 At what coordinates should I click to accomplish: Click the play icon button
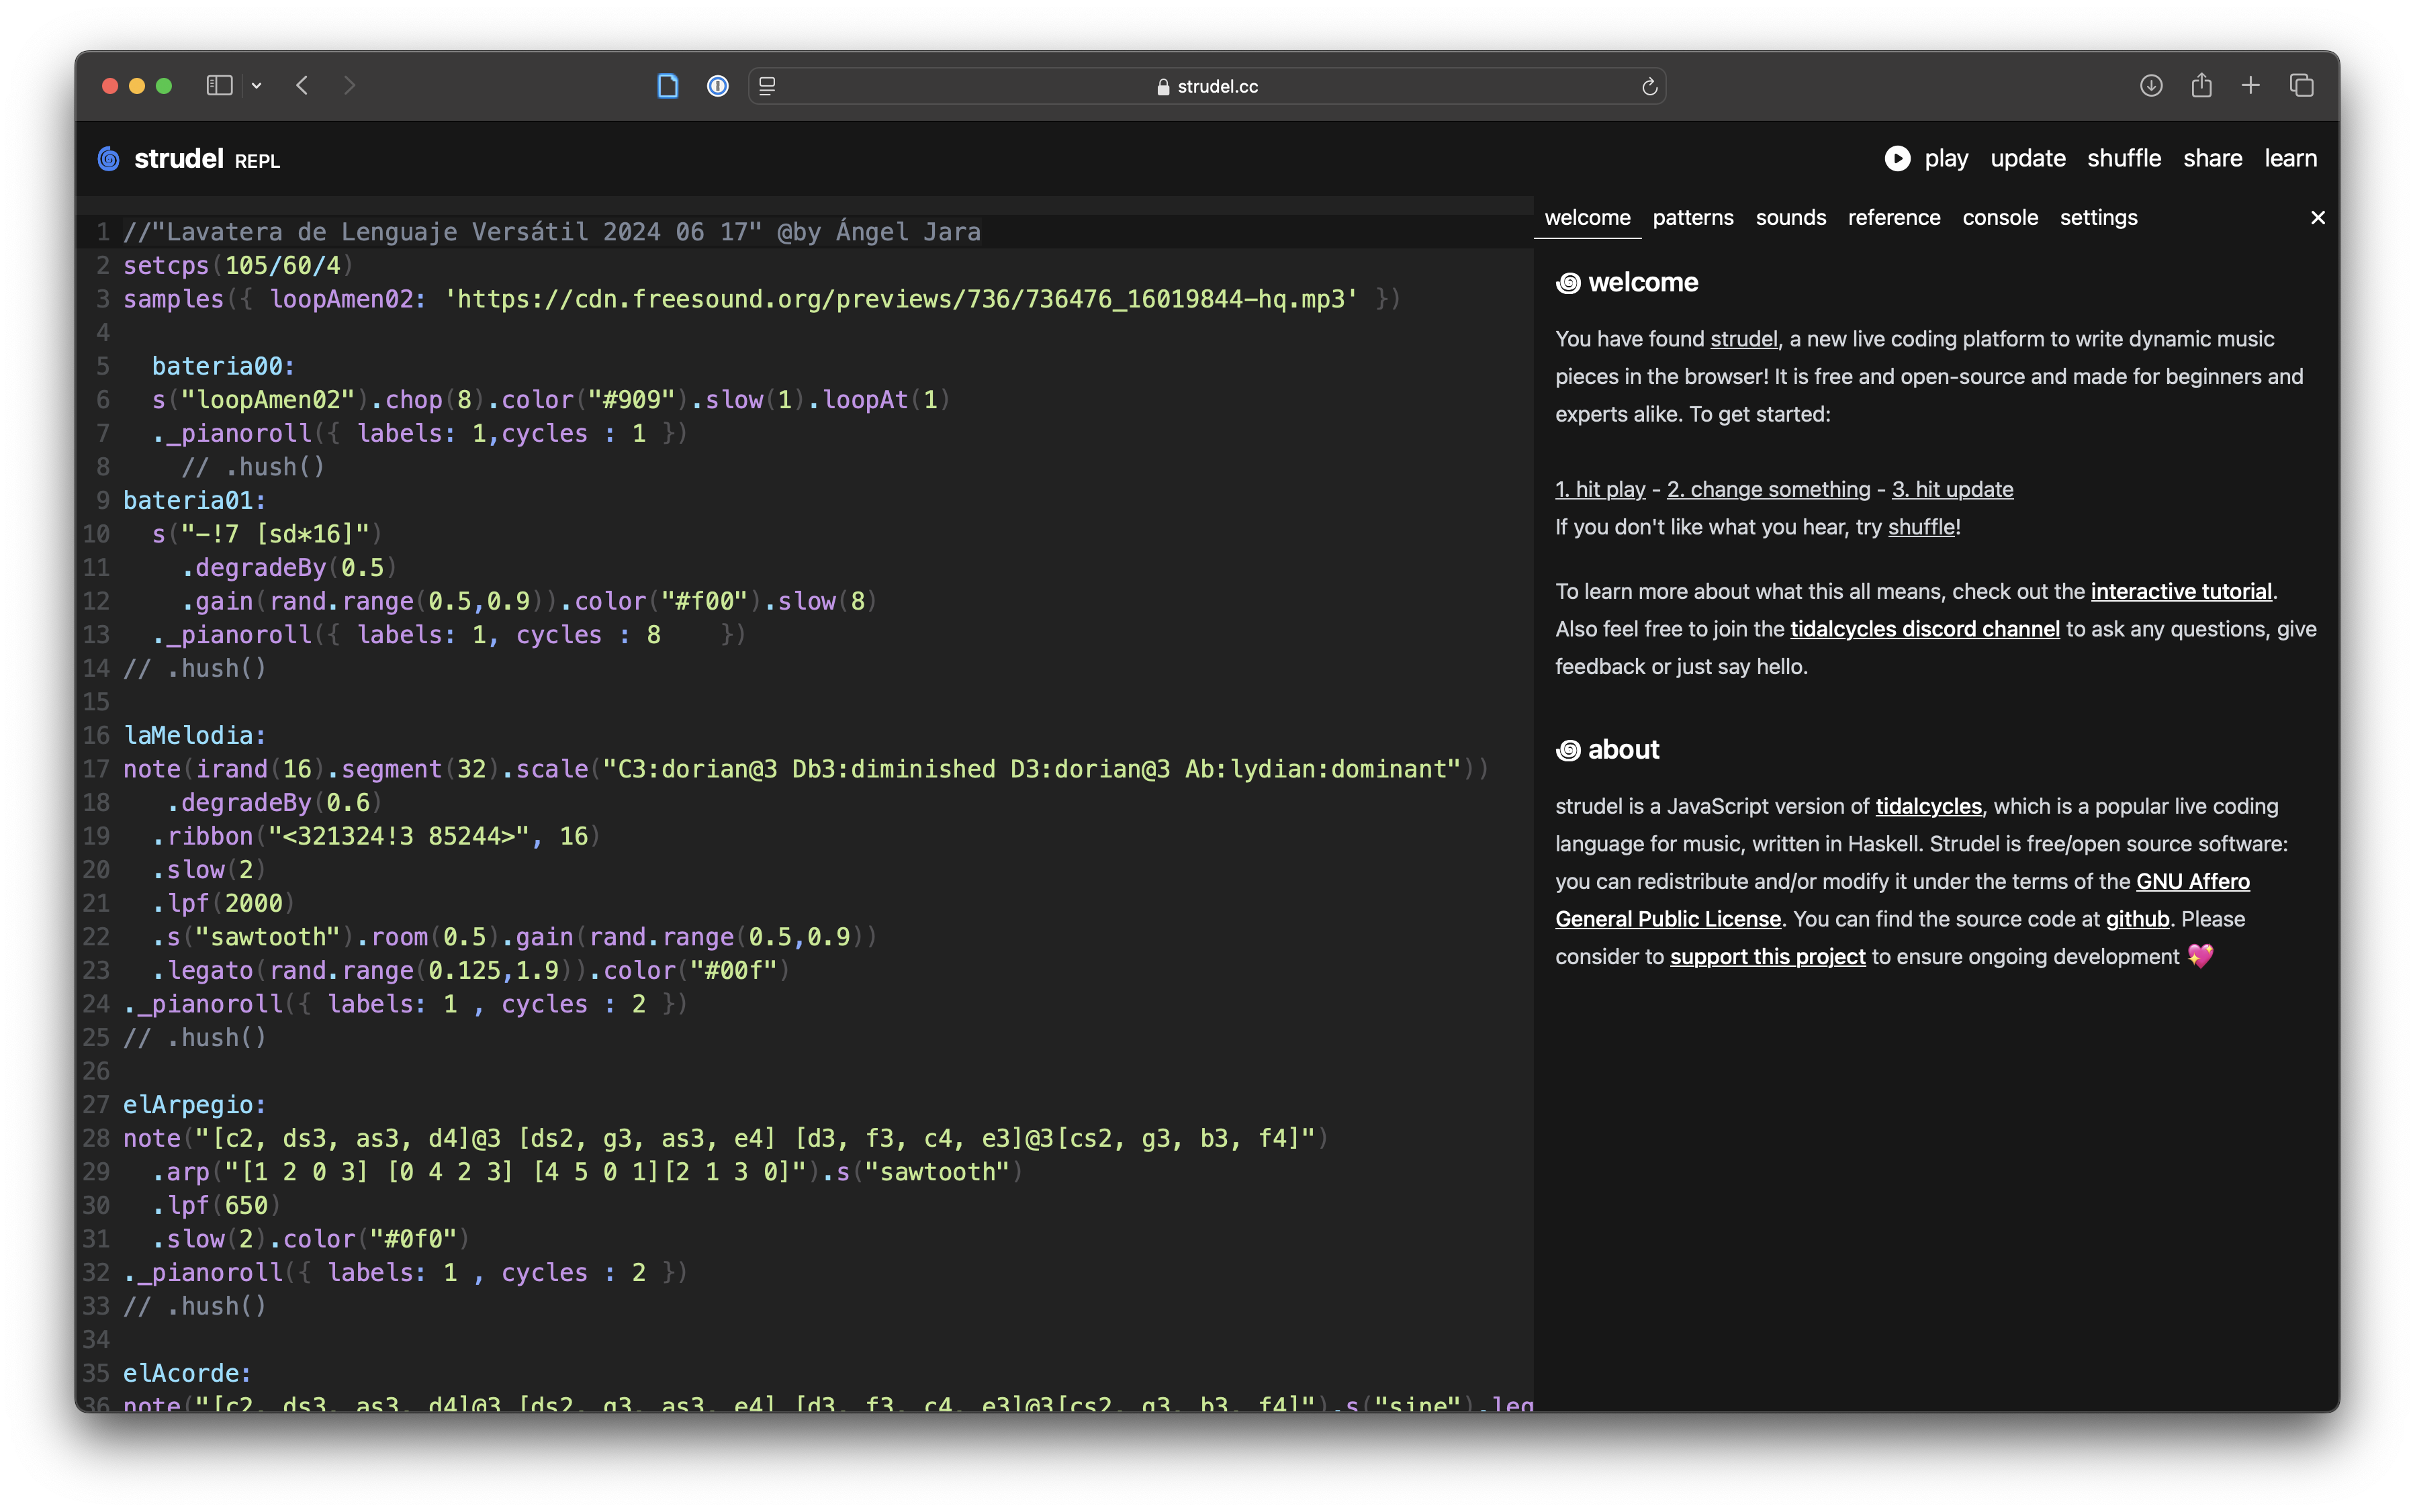1897,158
